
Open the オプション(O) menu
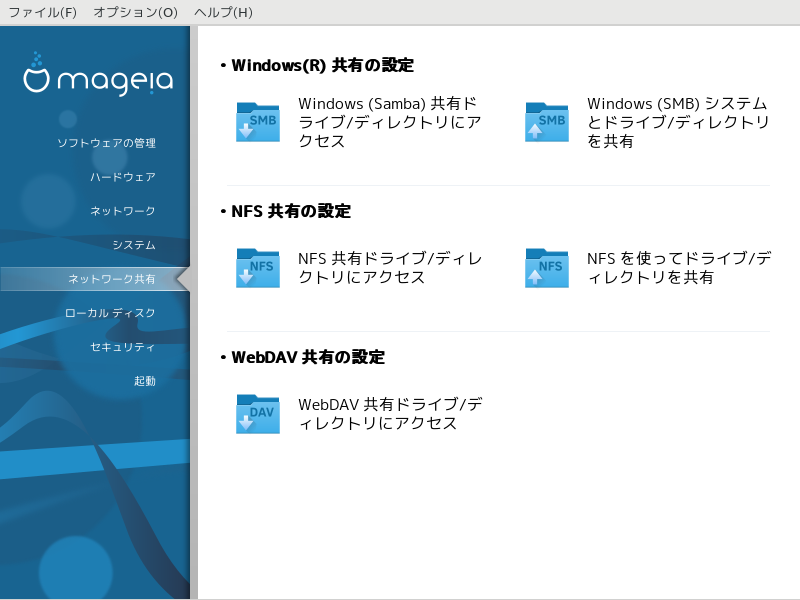click(x=135, y=12)
